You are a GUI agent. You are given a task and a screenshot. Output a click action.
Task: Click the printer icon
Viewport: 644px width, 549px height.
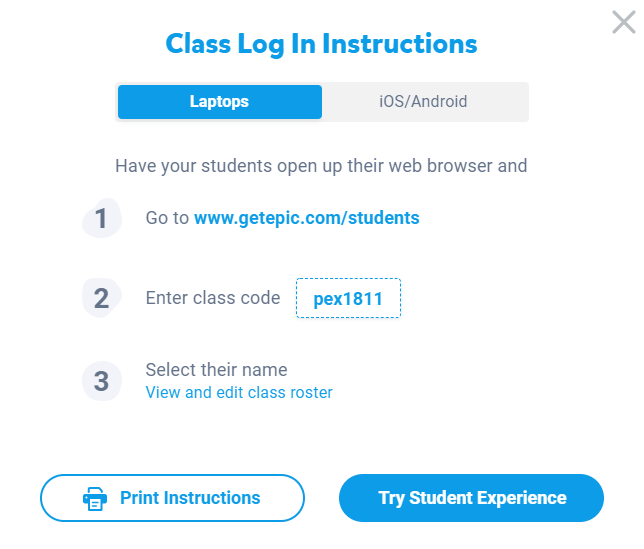[x=95, y=498]
